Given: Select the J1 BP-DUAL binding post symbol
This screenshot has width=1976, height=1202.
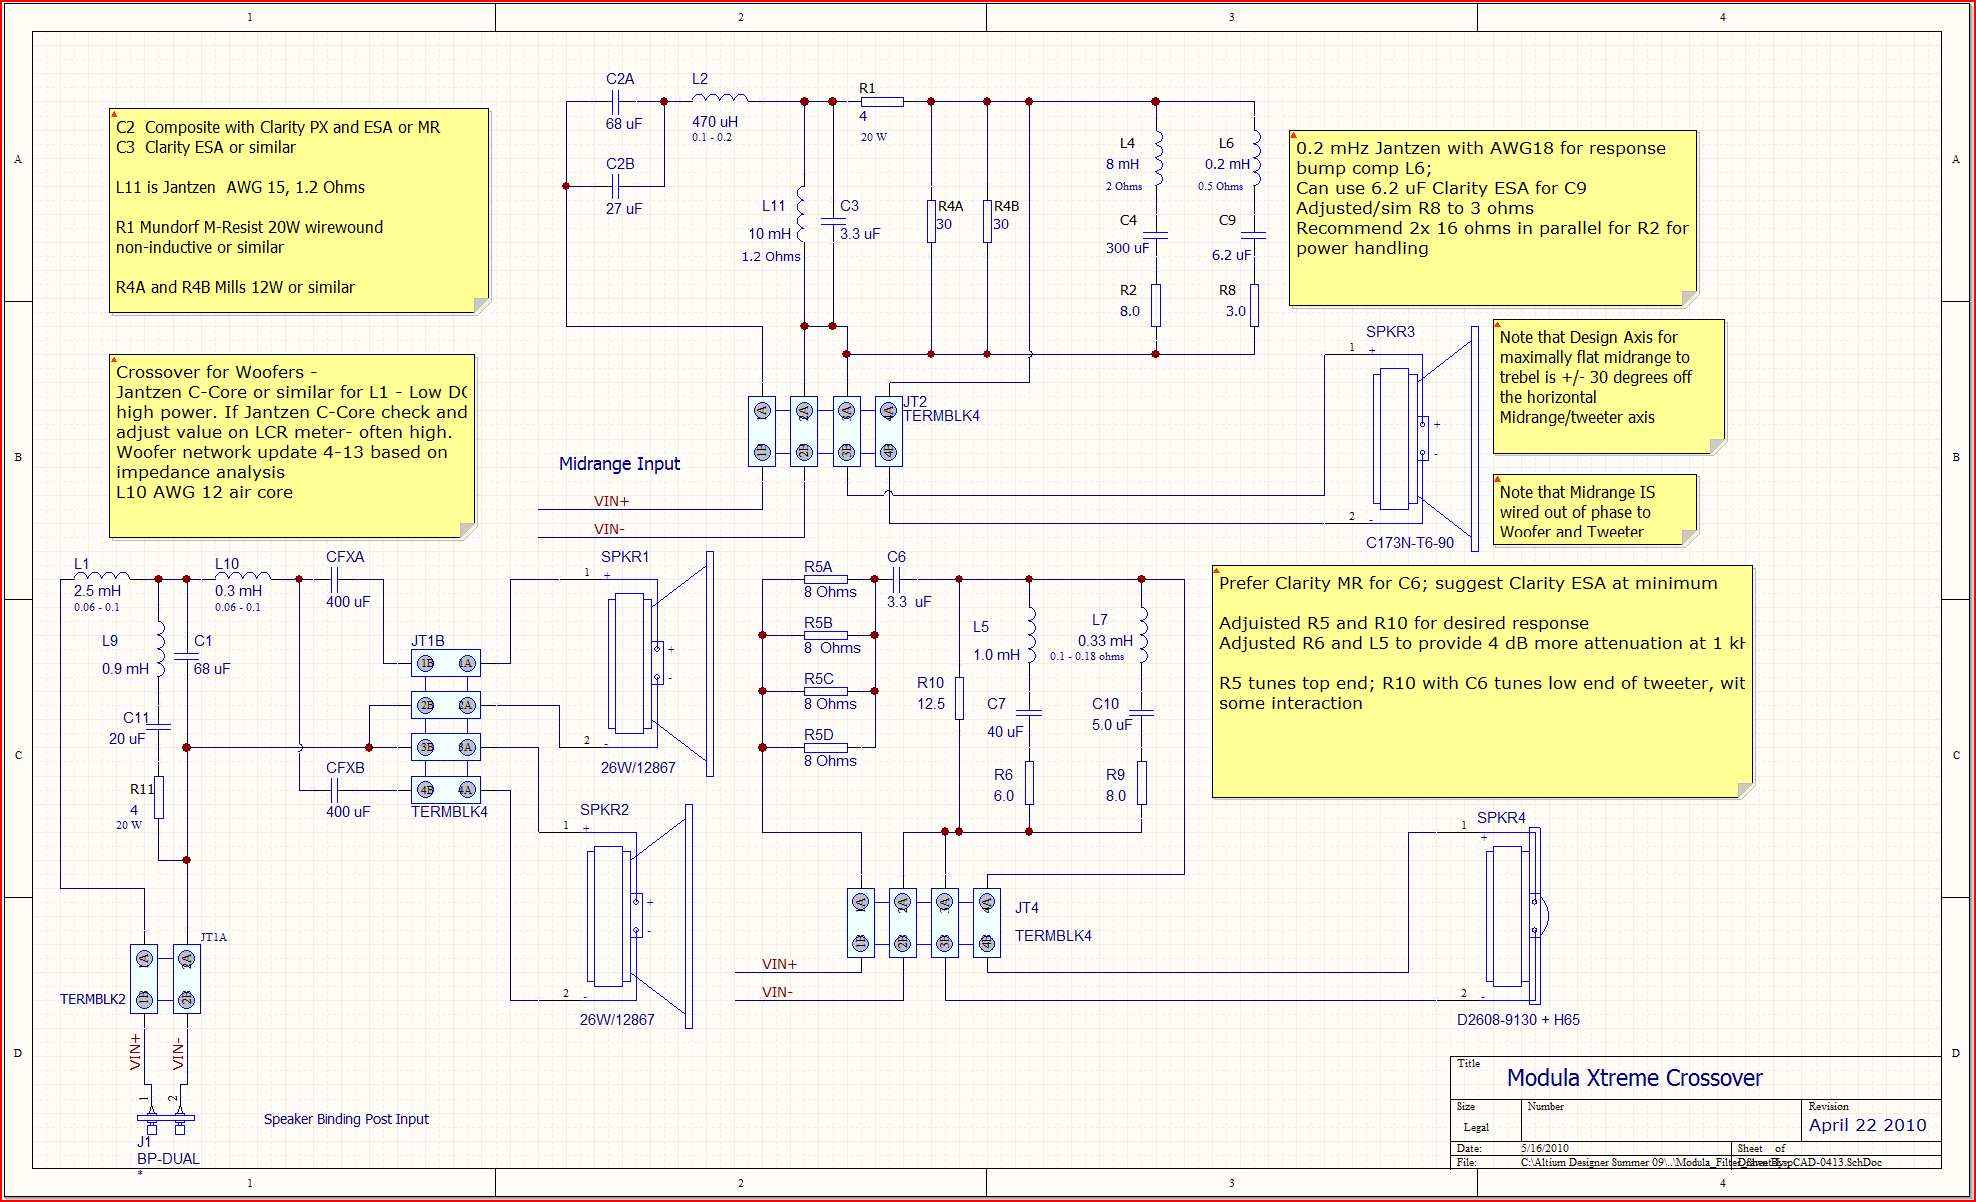Looking at the screenshot, I should point(165,1118).
